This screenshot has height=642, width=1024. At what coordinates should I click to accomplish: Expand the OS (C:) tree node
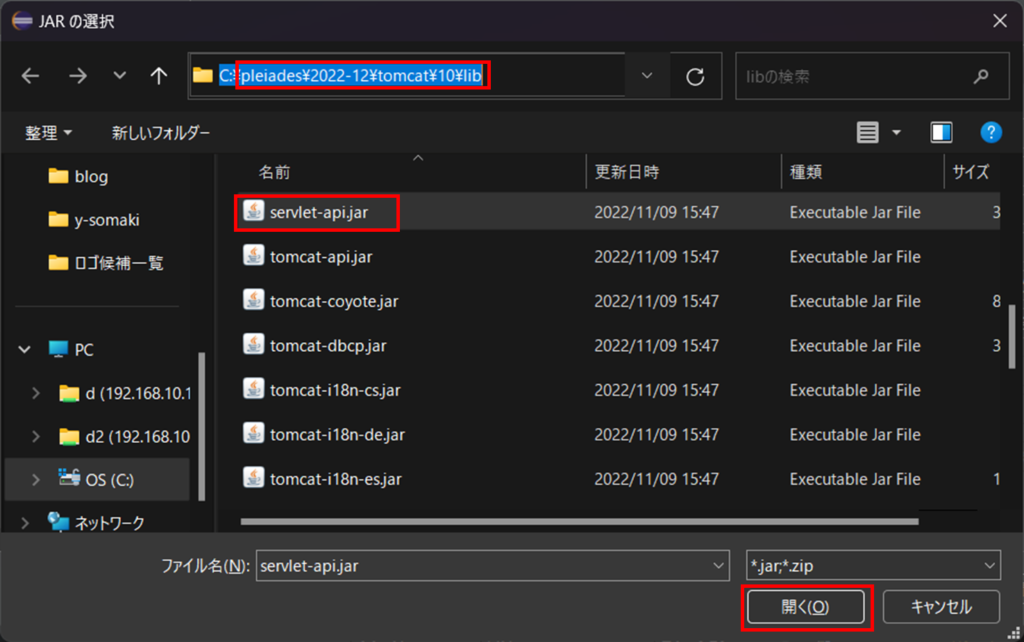pos(37,480)
